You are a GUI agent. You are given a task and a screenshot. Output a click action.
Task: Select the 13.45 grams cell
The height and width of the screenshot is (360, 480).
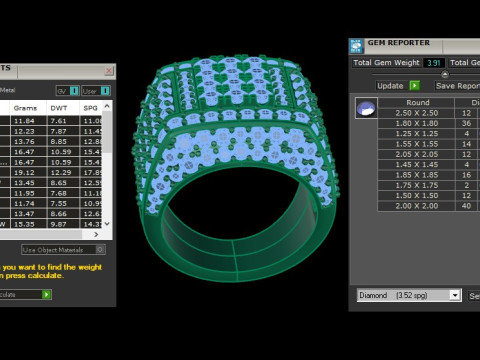(28, 183)
